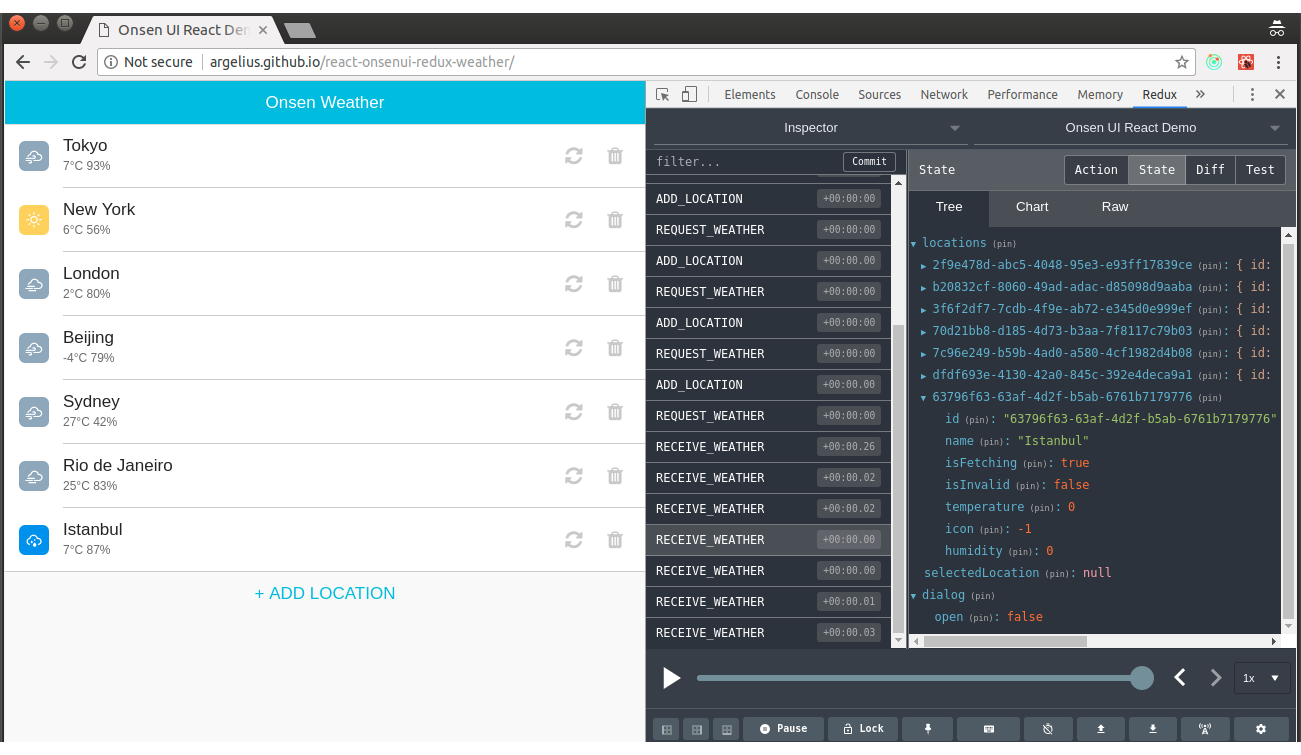Open the Elements DevTools tab

pyautogui.click(x=750, y=94)
